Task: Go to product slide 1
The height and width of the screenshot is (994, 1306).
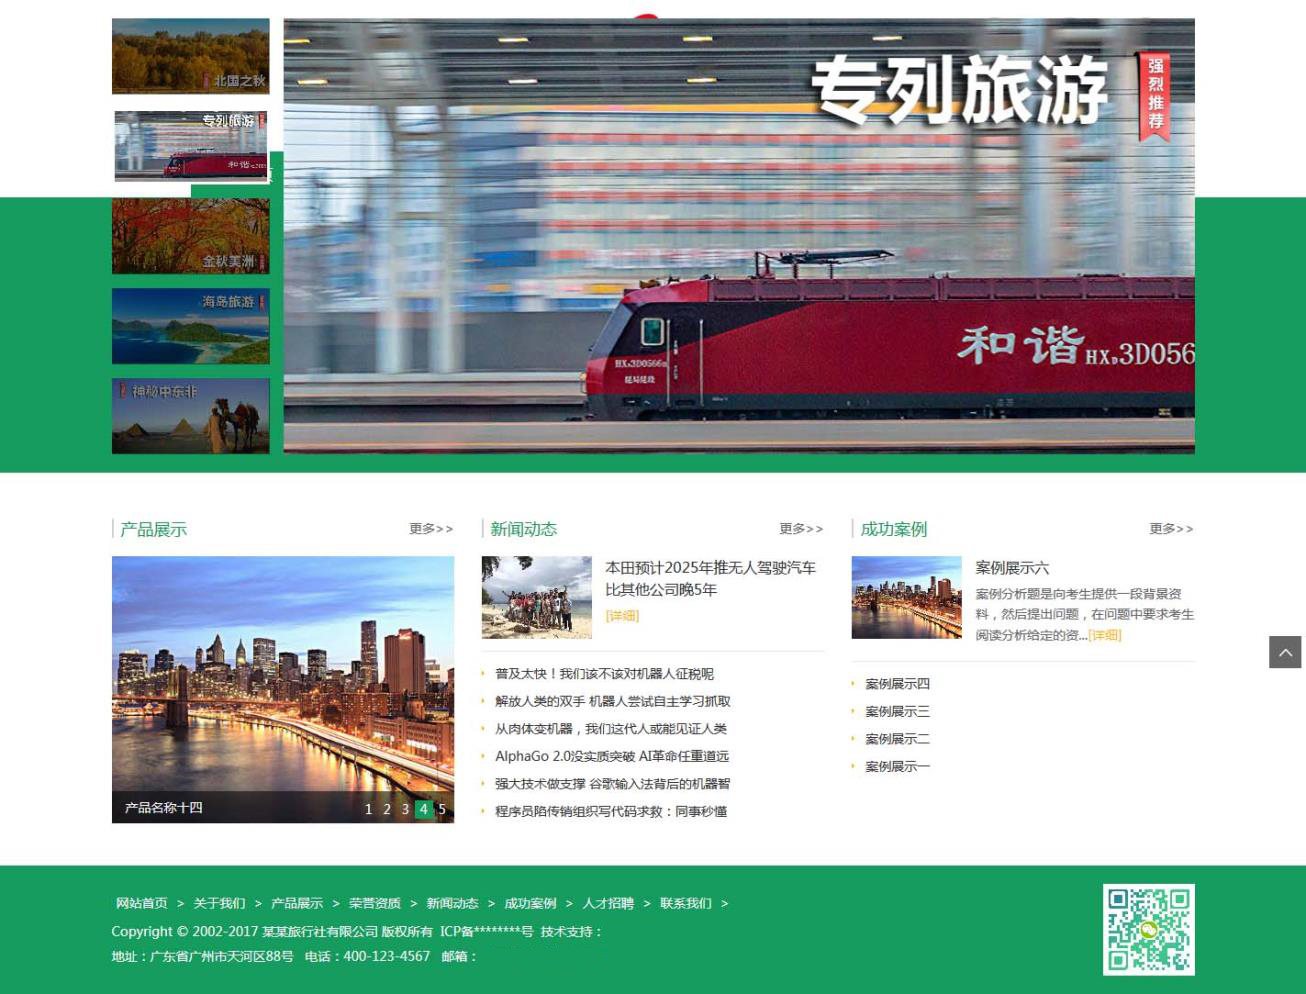Action: [x=368, y=809]
